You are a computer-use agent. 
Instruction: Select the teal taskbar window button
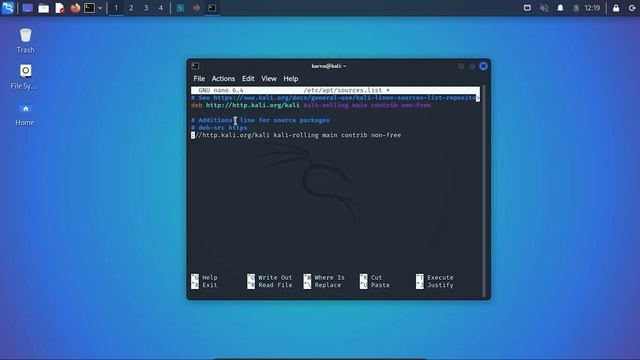180,8
